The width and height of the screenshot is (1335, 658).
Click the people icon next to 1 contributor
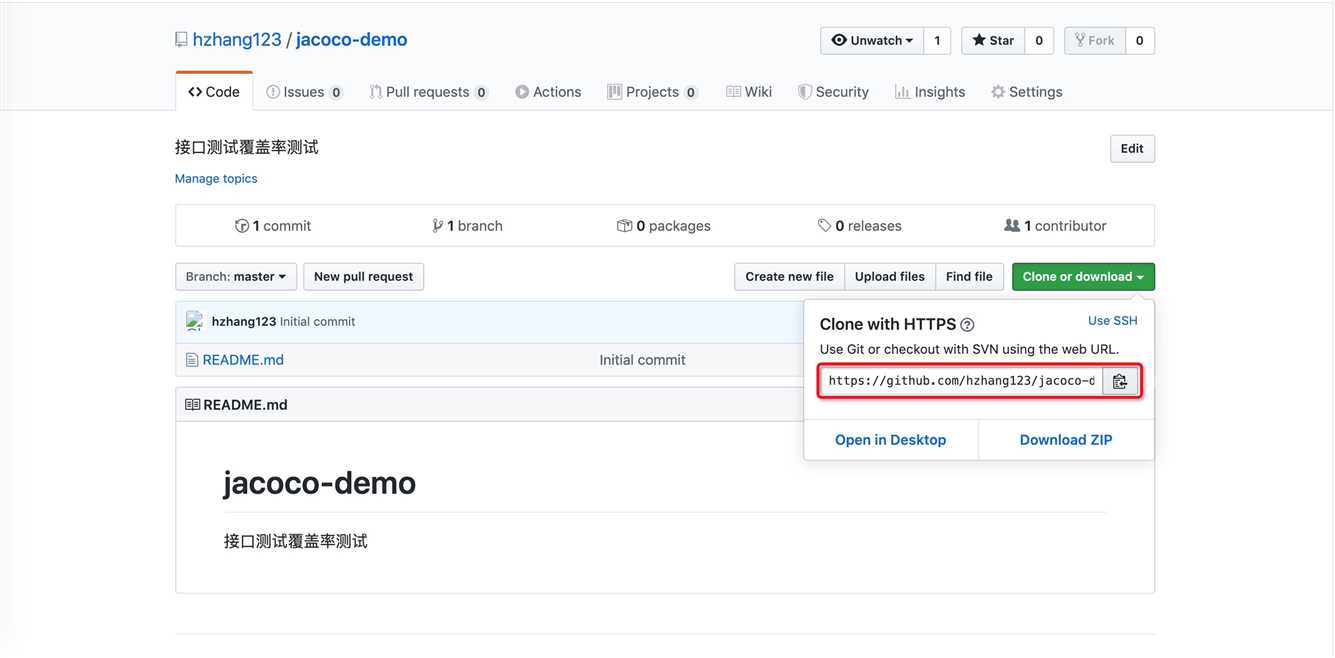coord(1012,226)
